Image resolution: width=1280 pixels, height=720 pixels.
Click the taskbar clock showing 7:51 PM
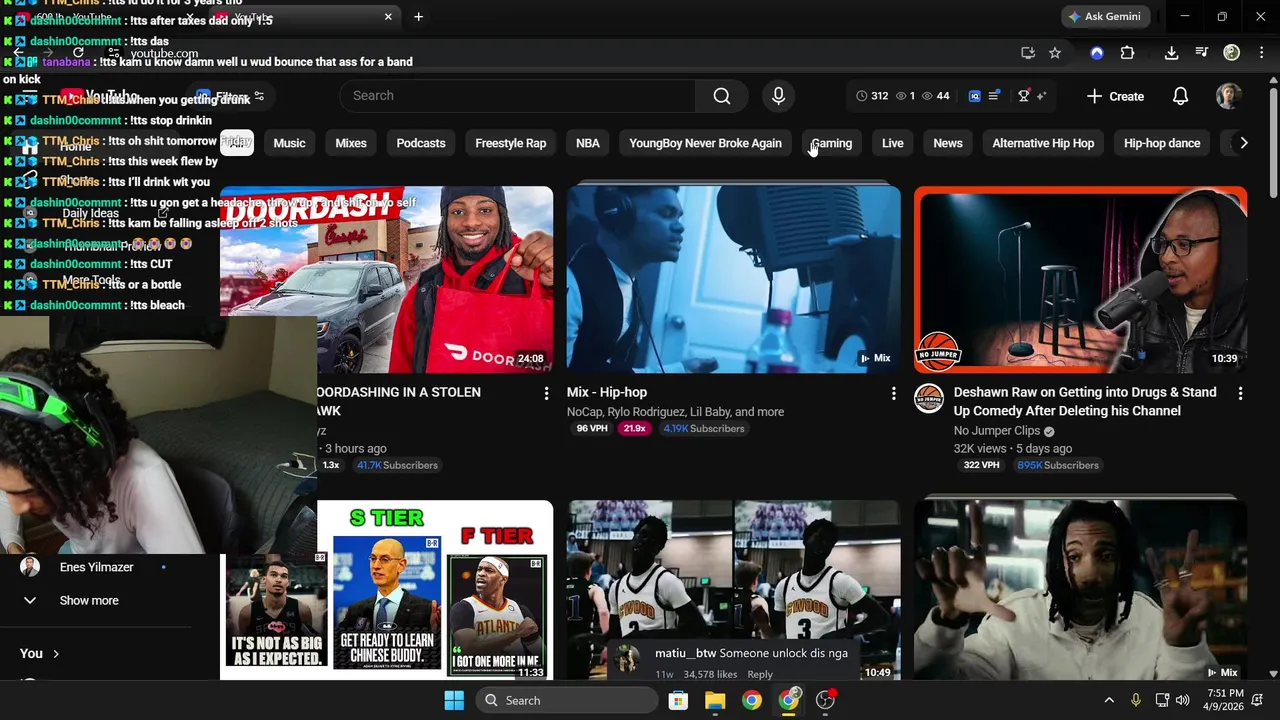coord(1225,700)
